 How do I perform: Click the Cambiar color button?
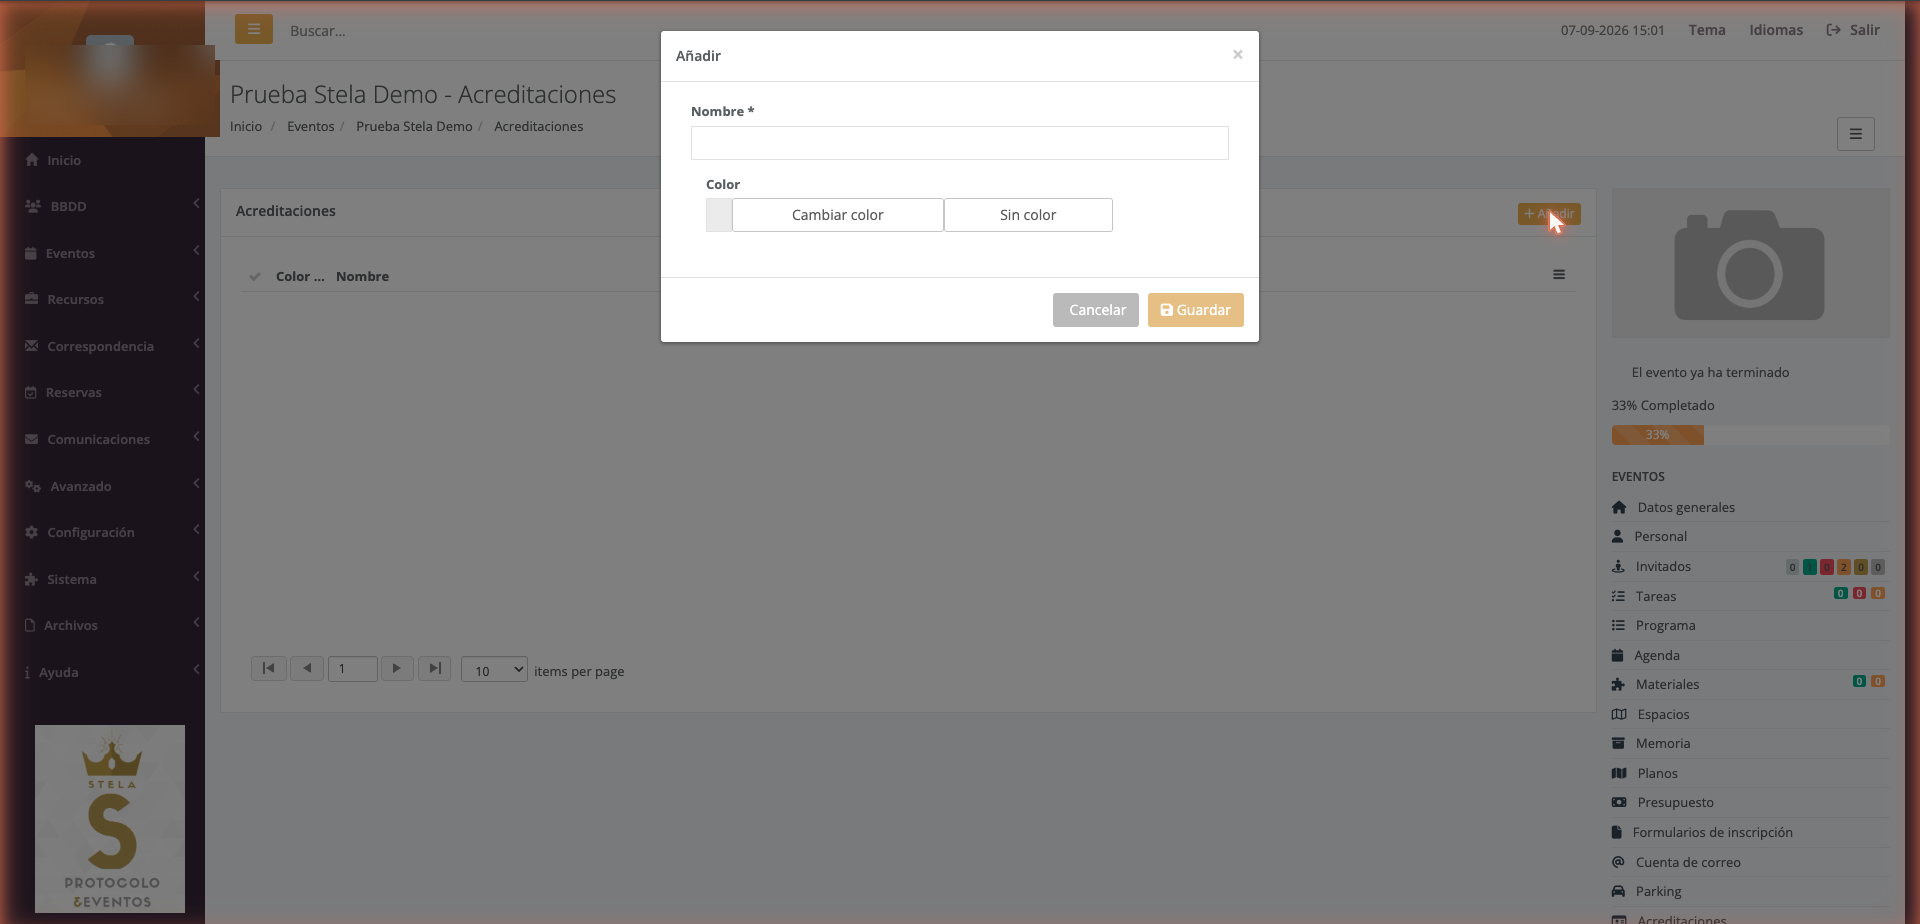(x=838, y=215)
